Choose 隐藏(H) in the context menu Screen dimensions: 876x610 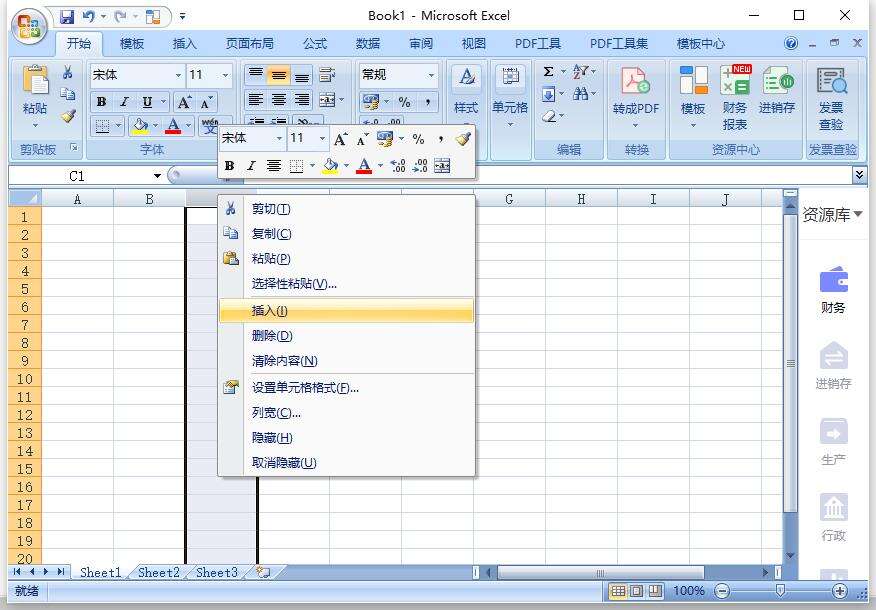346,437
